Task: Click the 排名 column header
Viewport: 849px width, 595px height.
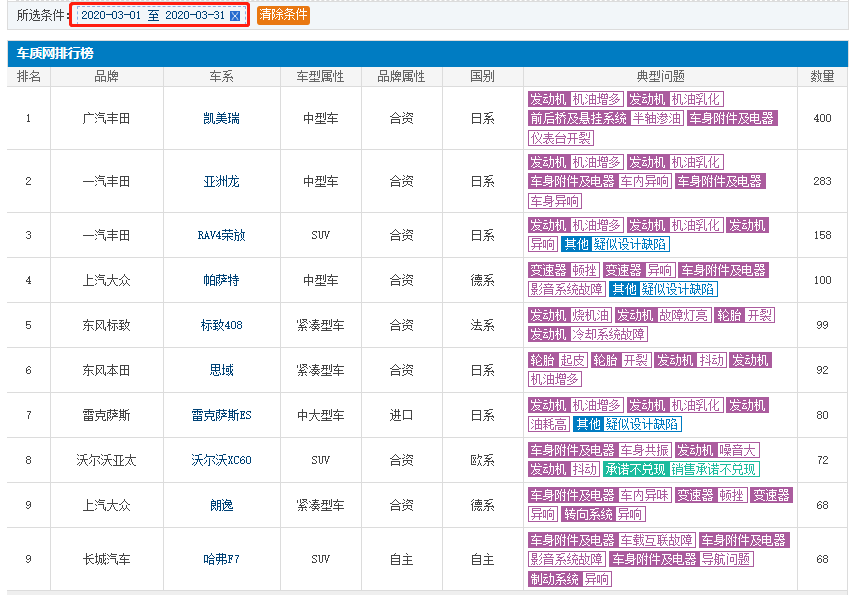Action: click(29, 76)
